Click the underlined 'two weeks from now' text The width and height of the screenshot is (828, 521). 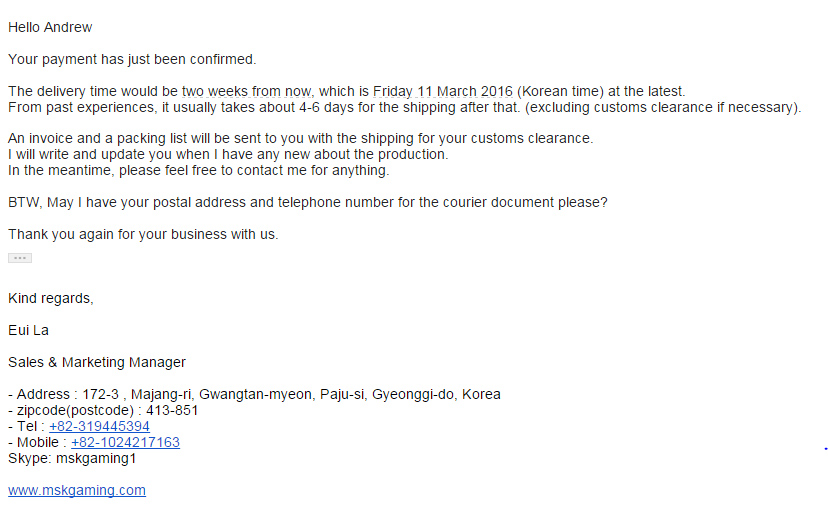tap(247, 91)
